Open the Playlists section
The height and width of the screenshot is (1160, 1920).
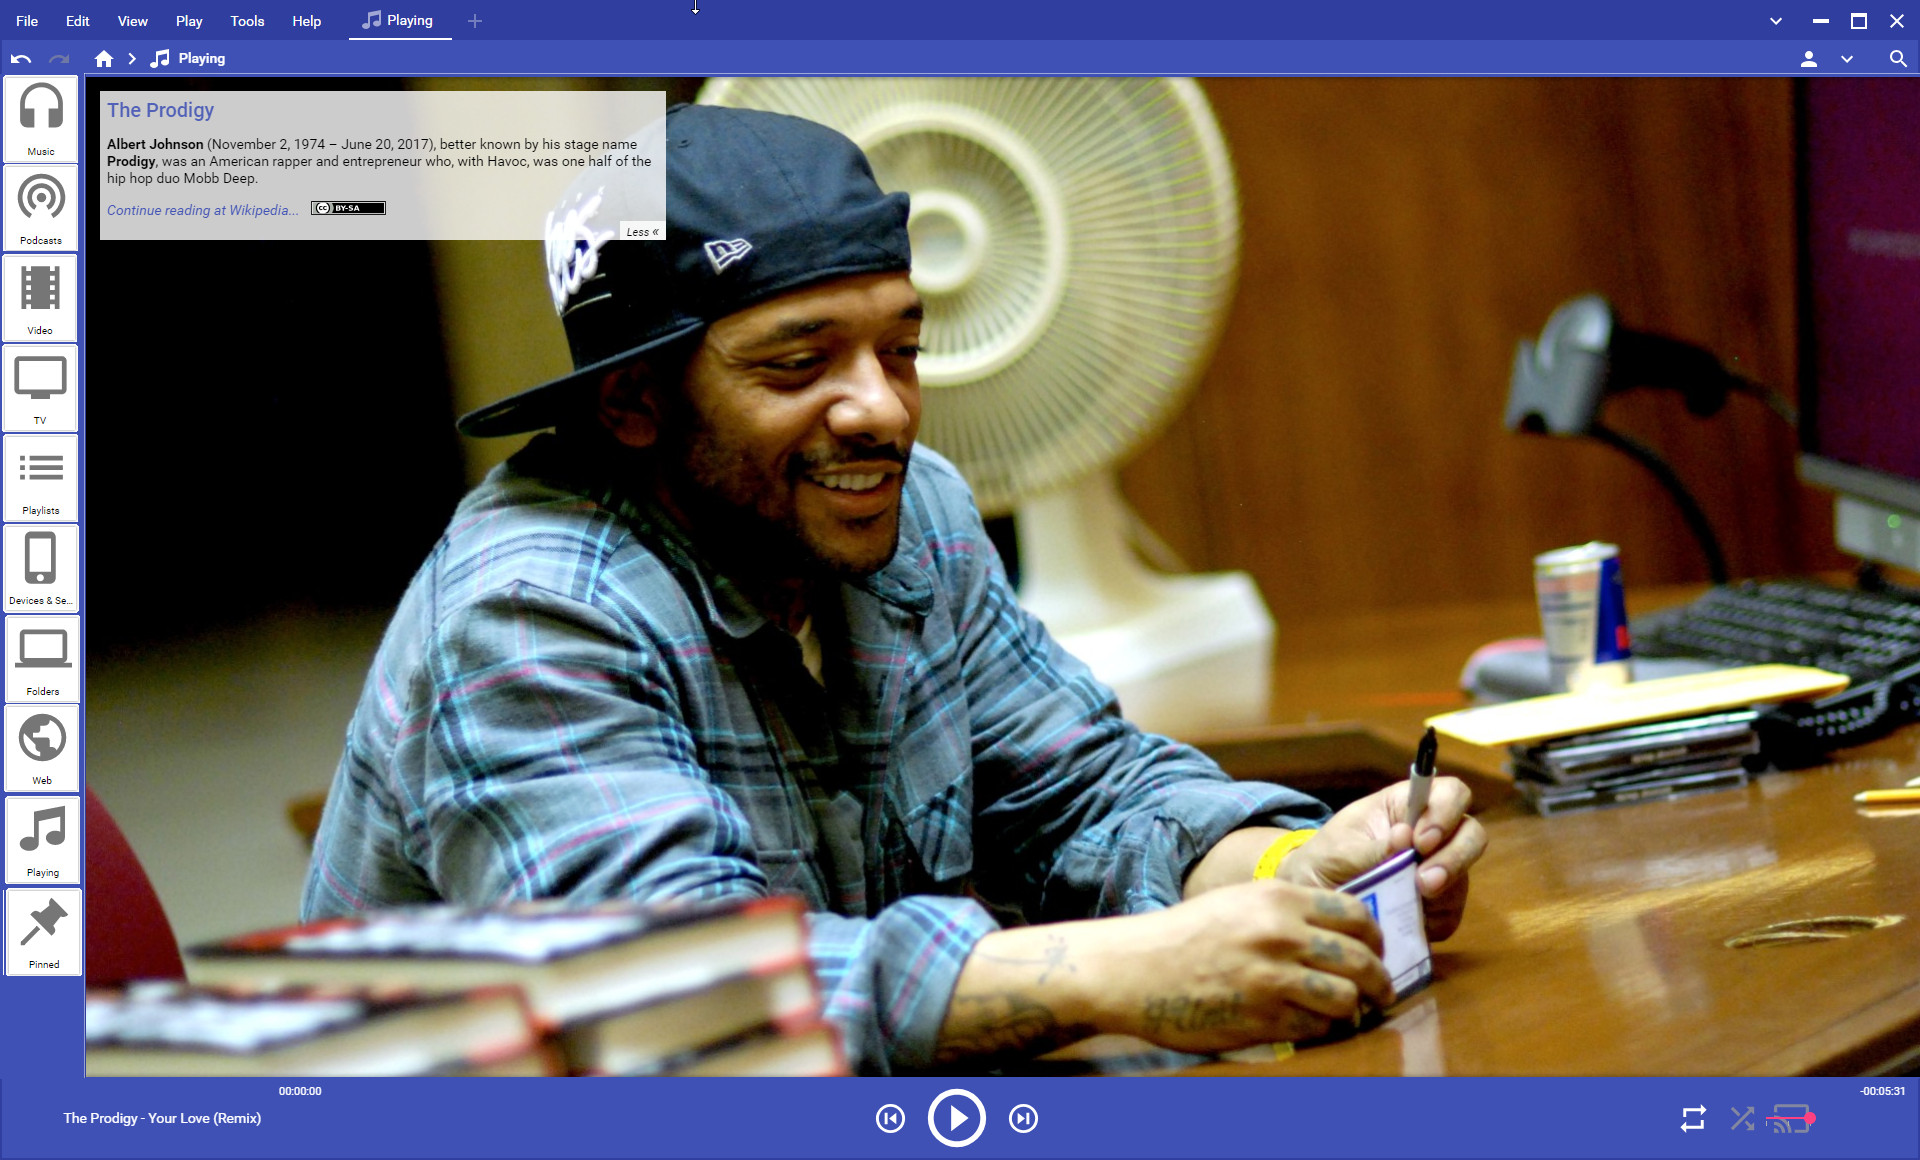click(41, 478)
